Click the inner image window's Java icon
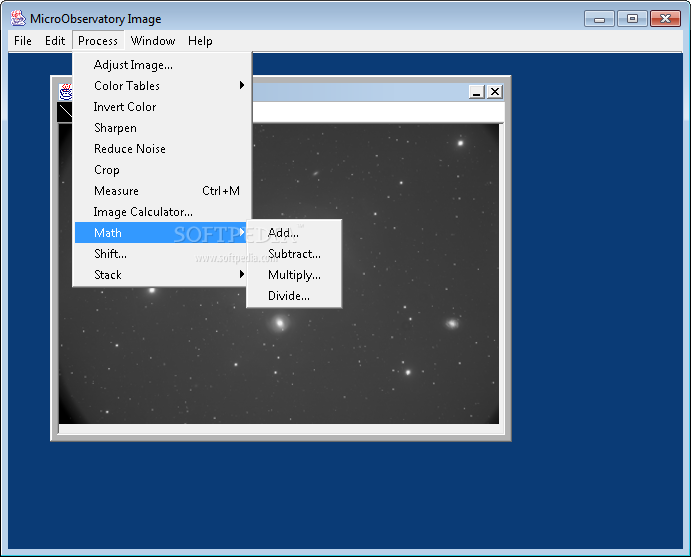The height and width of the screenshot is (557, 691). click(66, 92)
